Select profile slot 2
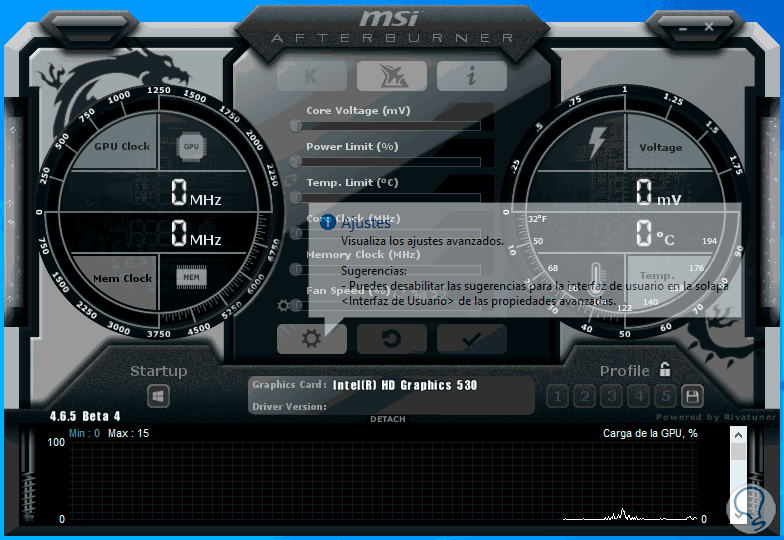 coord(584,396)
